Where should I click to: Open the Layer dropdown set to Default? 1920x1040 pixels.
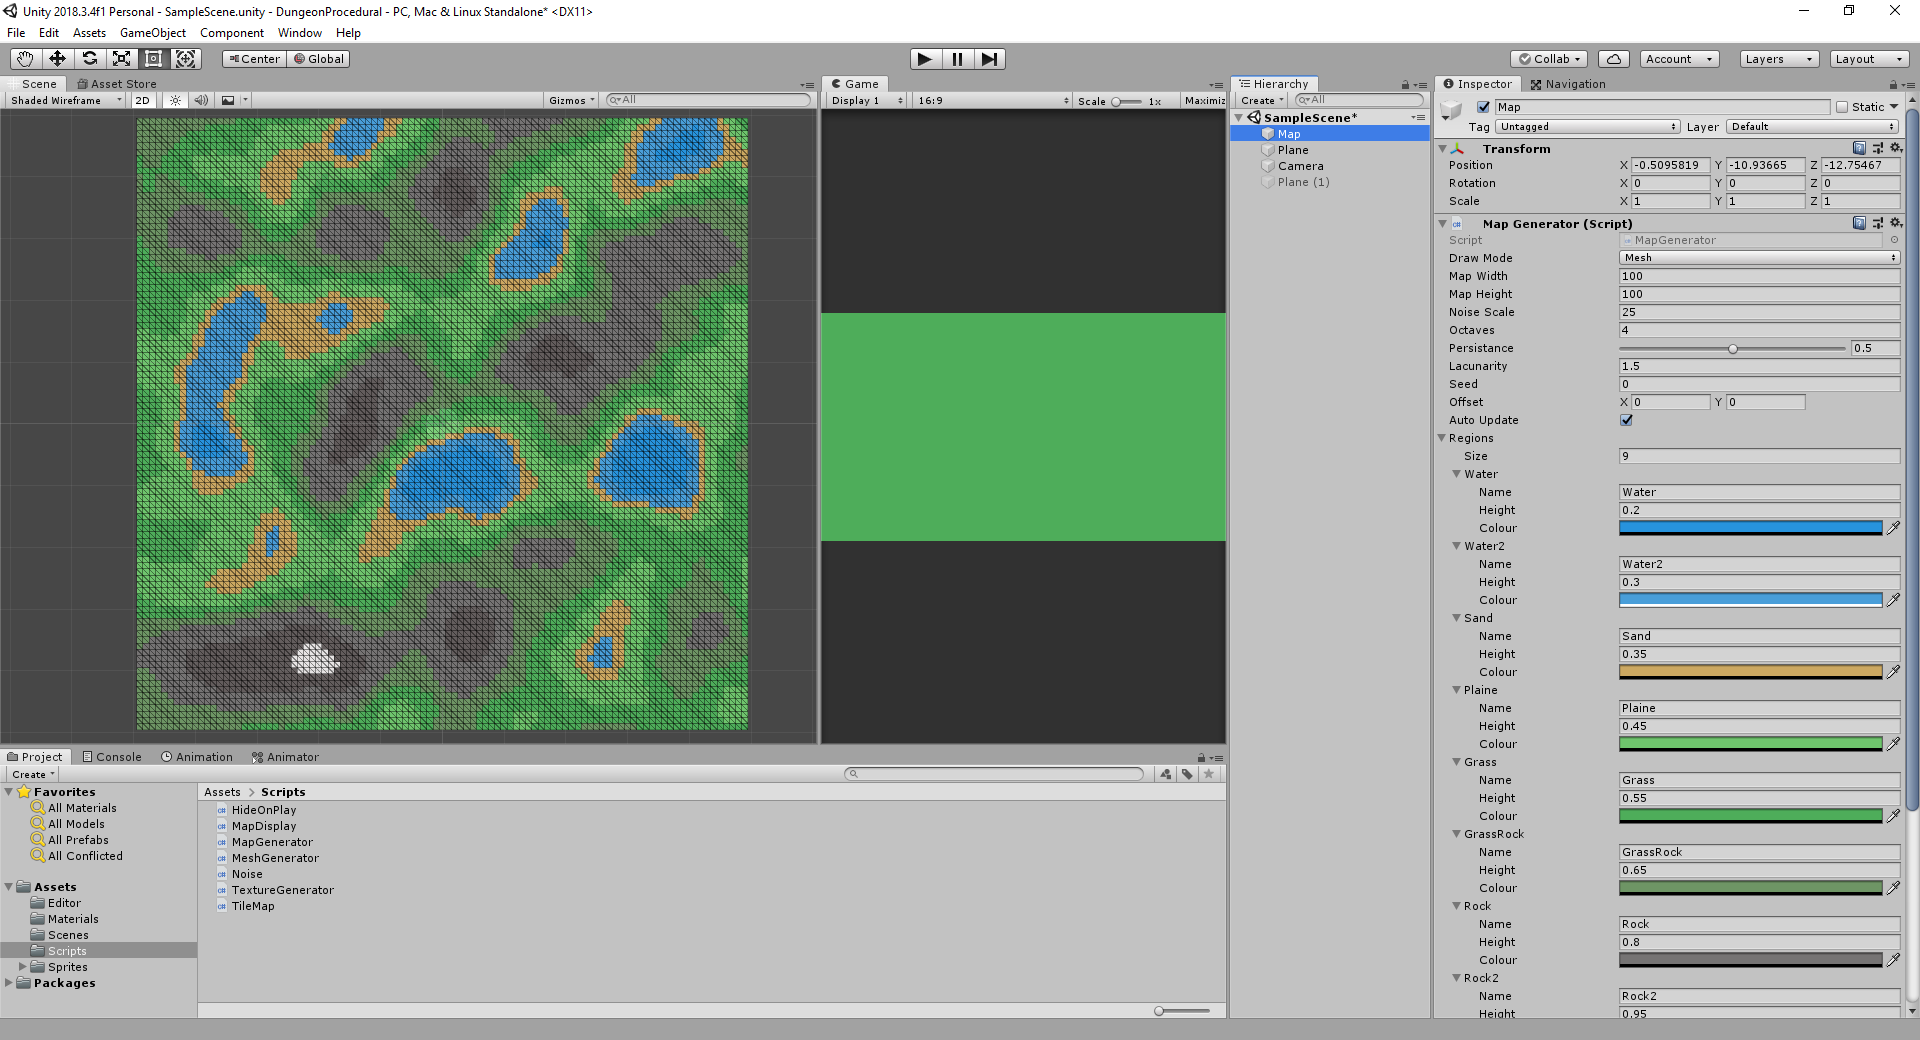click(1811, 126)
